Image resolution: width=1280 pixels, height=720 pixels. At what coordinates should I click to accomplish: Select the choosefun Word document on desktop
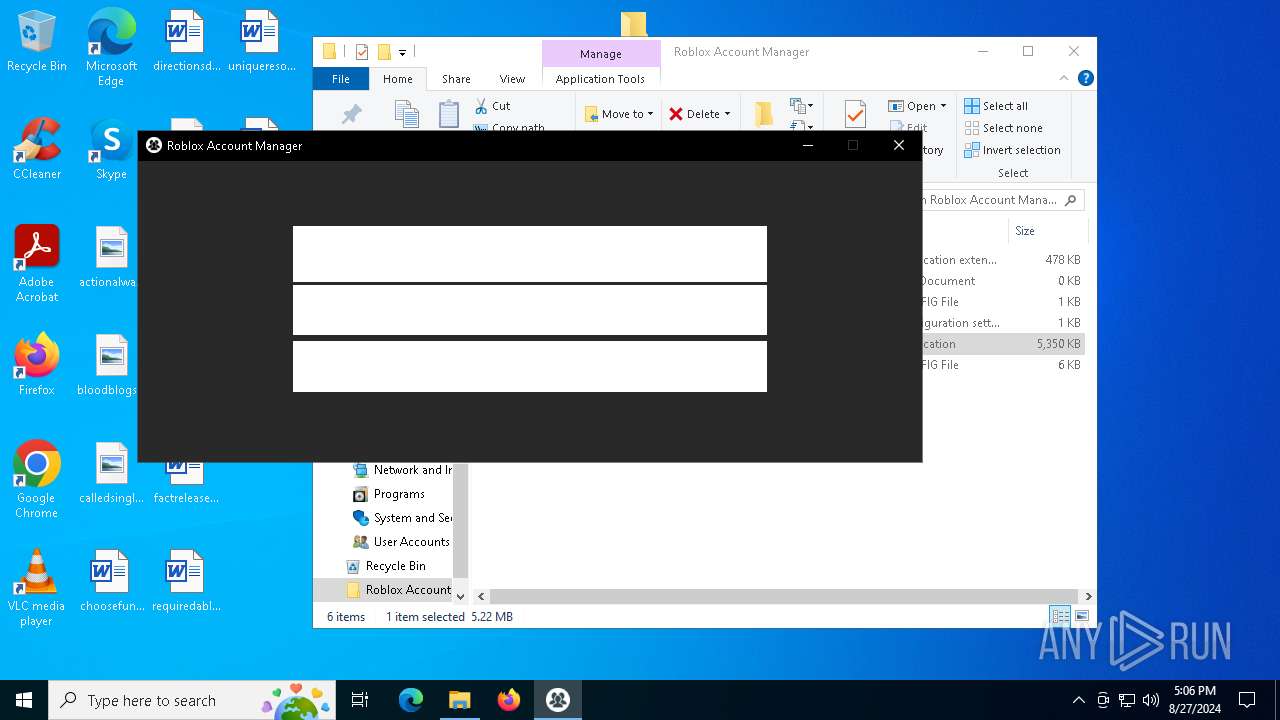111,581
